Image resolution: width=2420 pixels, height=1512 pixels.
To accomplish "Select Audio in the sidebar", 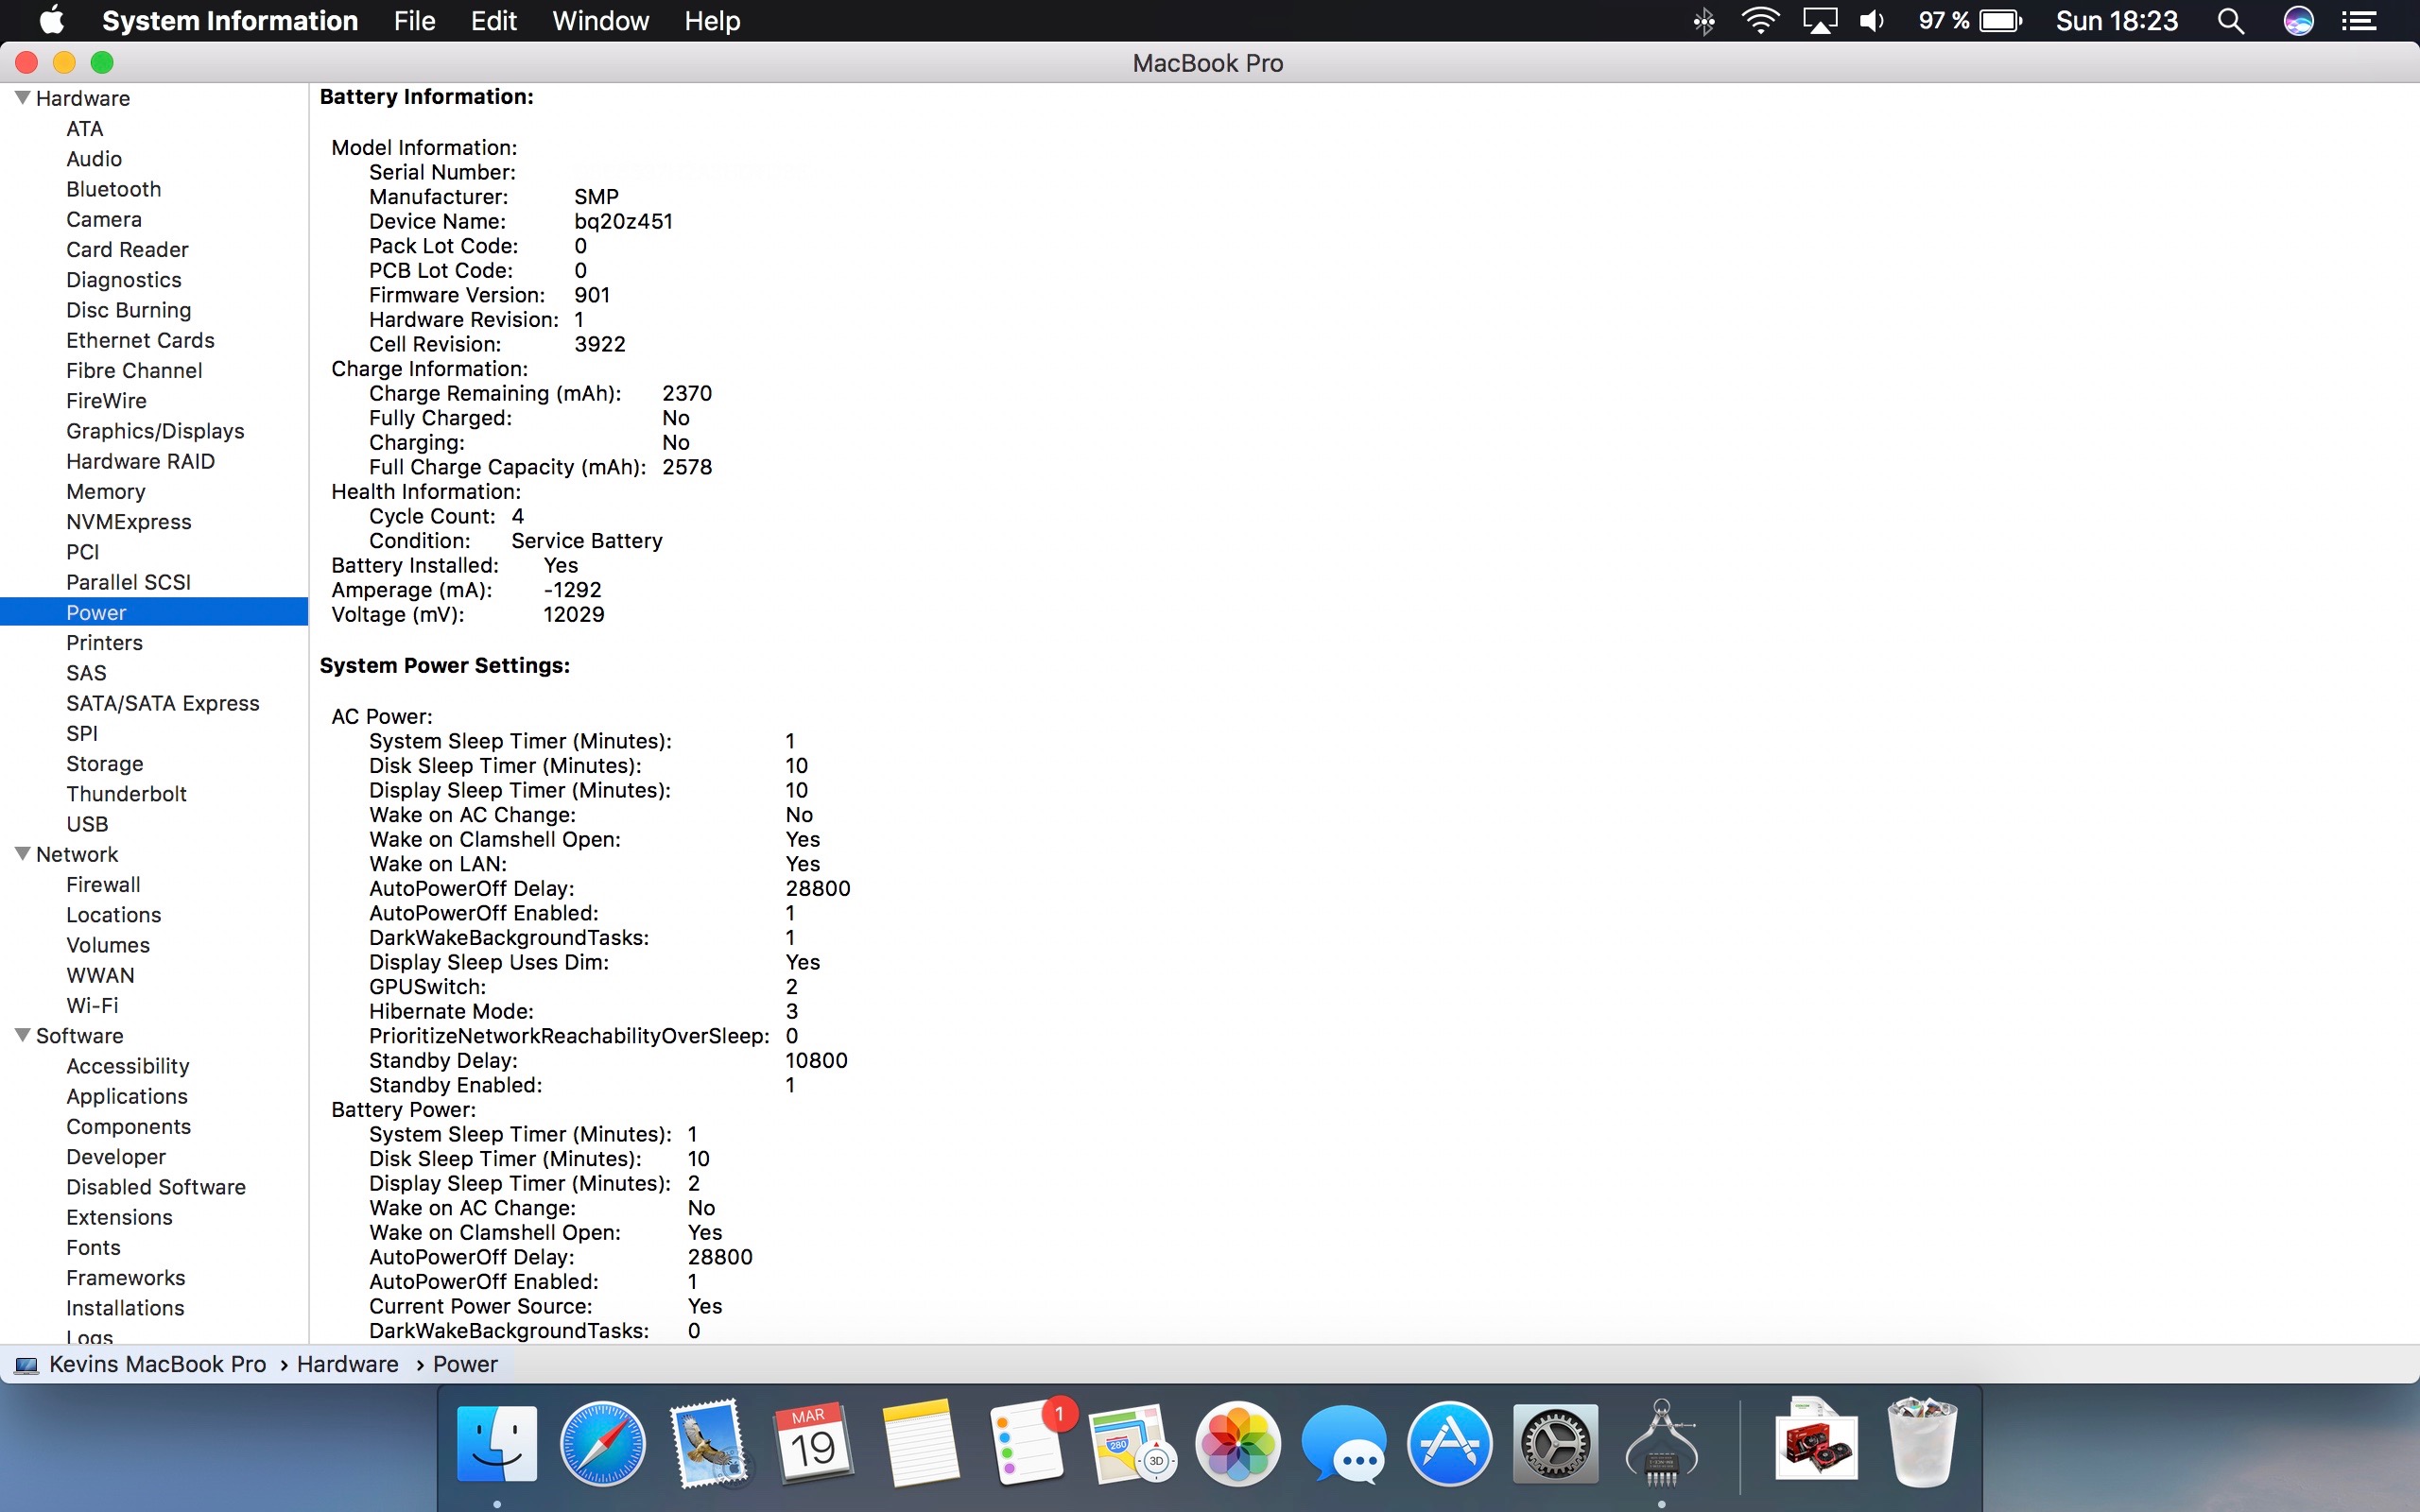I will [x=94, y=158].
